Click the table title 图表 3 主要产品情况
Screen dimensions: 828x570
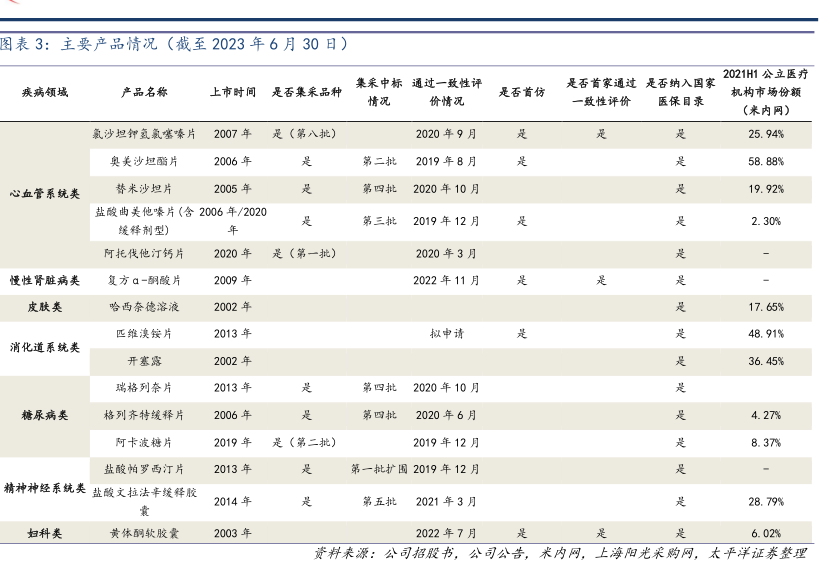(175, 44)
